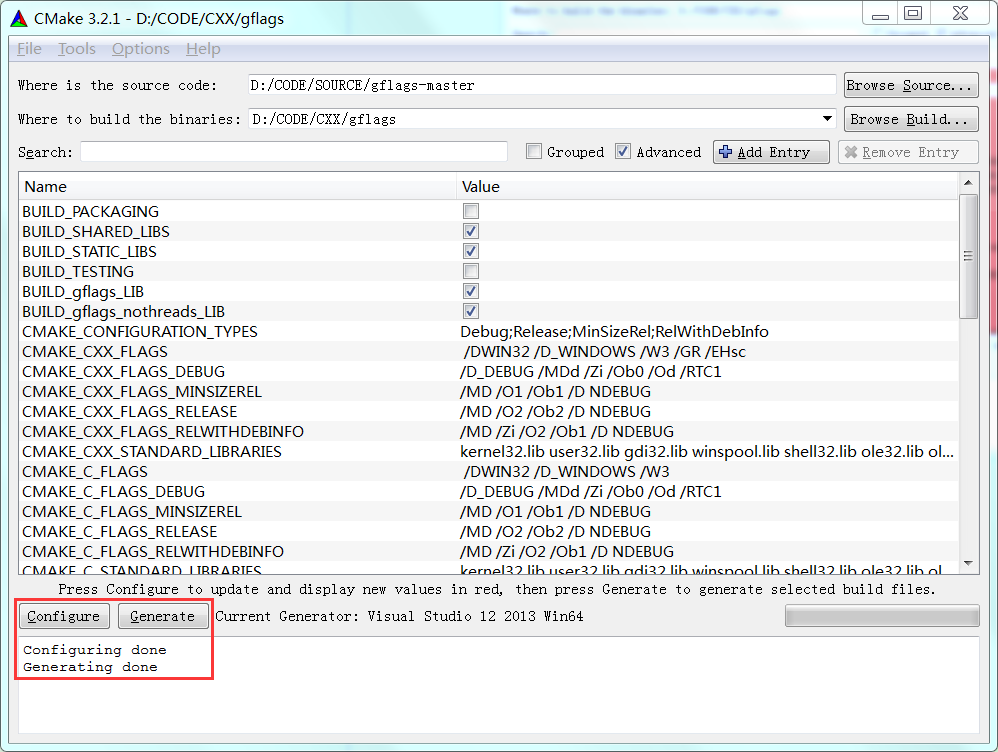Select the CMAKE_C_FLAGS_RELWITHDEBINFO row name
This screenshot has height=752, width=998.
(153, 551)
